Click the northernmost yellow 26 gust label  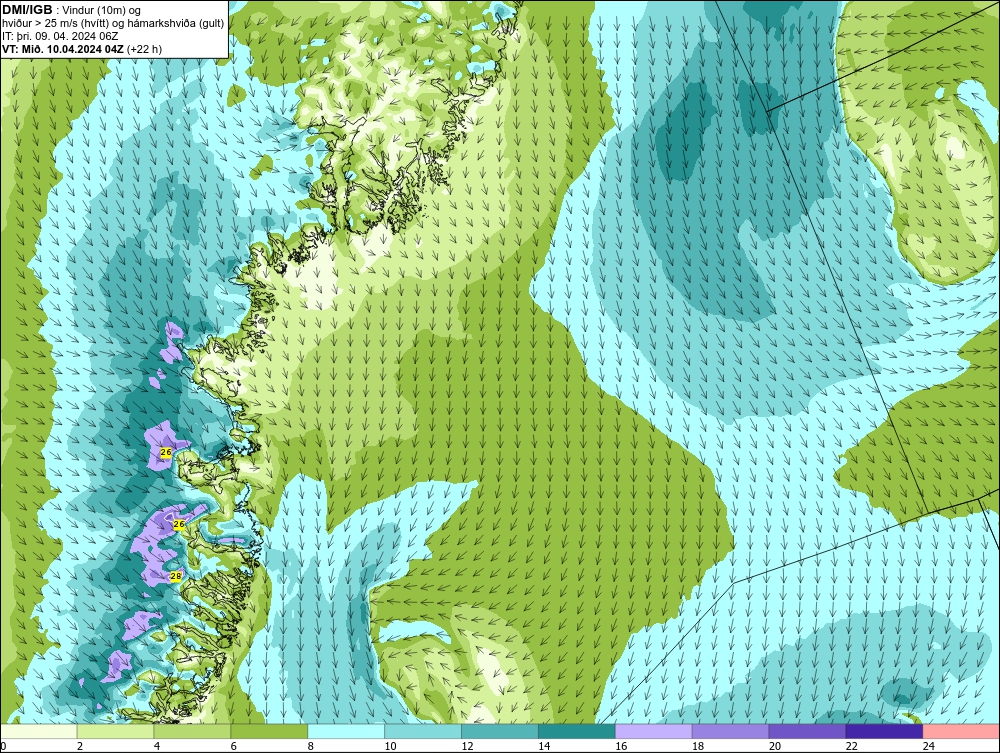click(x=166, y=452)
